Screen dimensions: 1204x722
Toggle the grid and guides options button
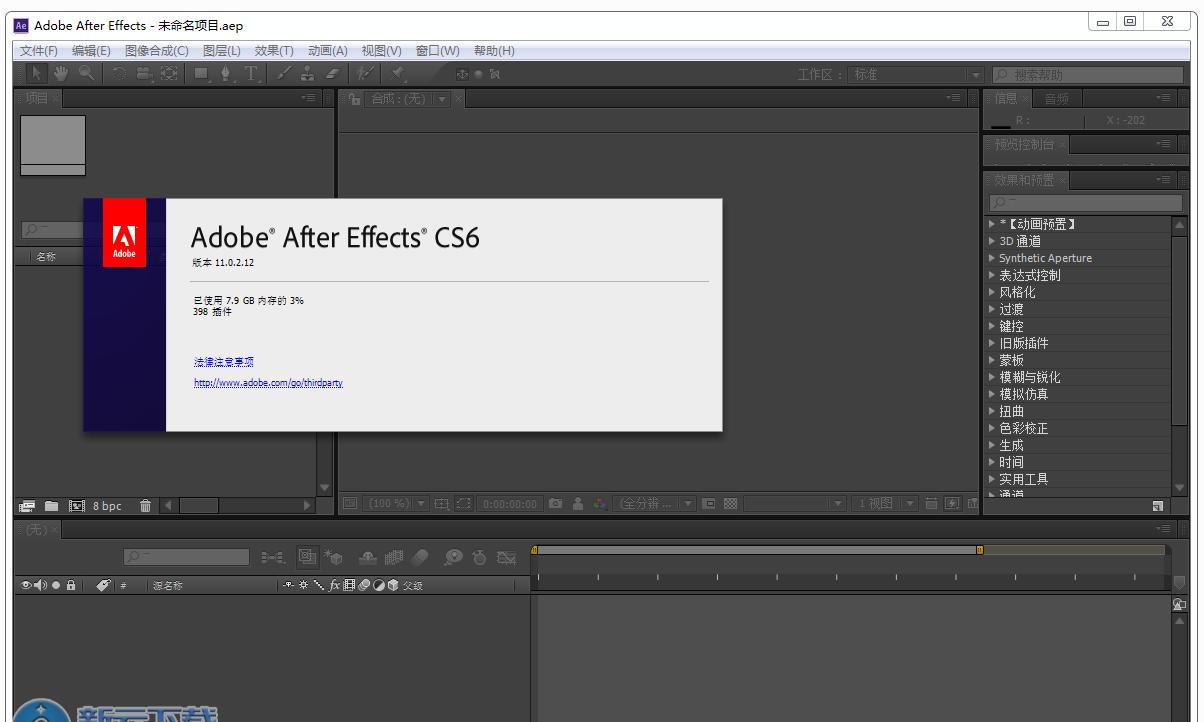tap(442, 504)
